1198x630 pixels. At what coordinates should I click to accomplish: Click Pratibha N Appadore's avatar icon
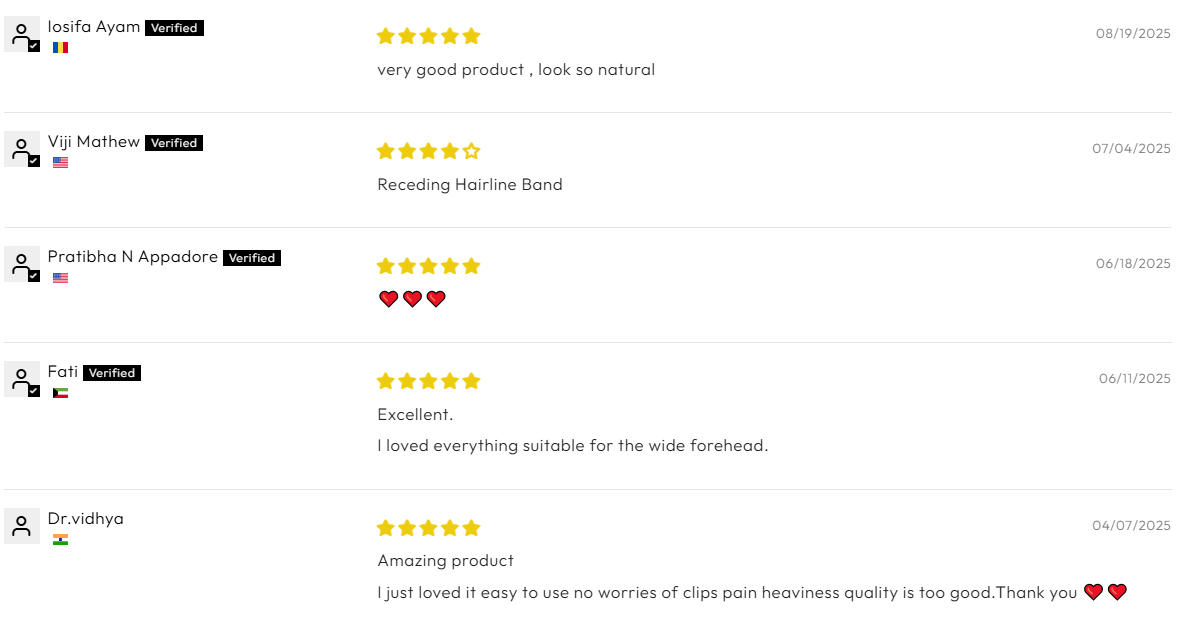pos(22,265)
